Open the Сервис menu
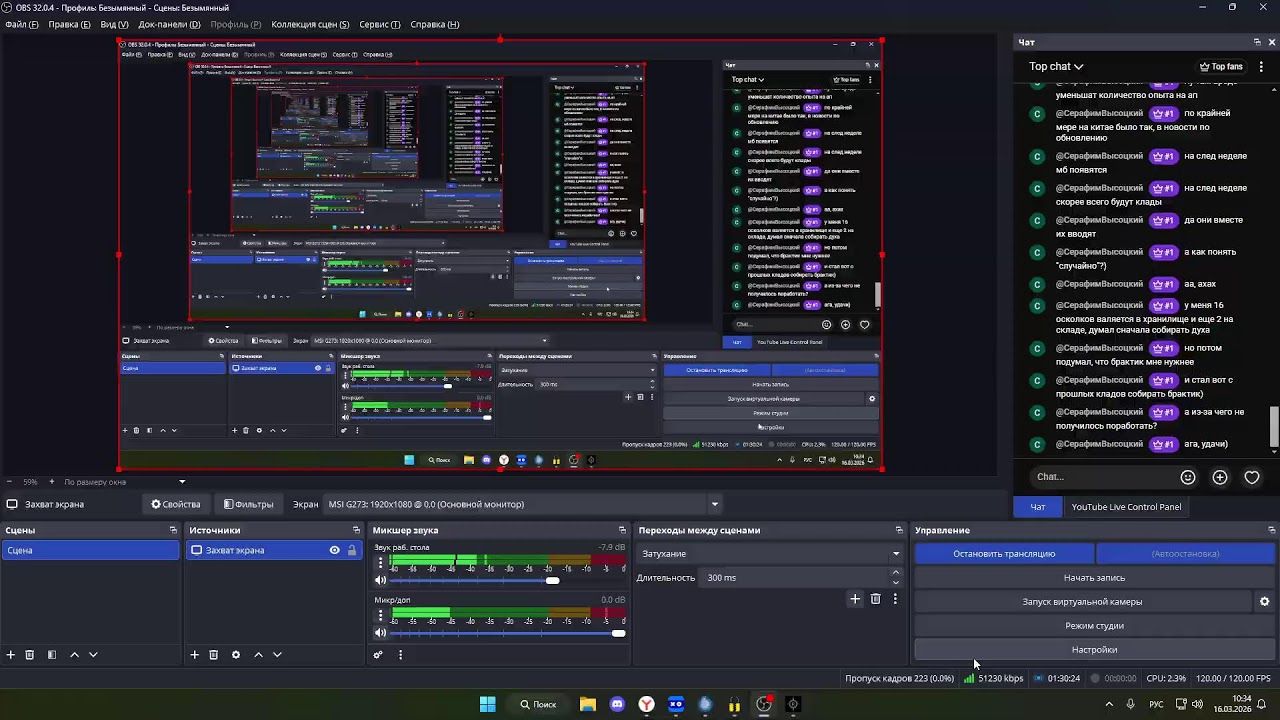1280x720 pixels. pyautogui.click(x=380, y=24)
